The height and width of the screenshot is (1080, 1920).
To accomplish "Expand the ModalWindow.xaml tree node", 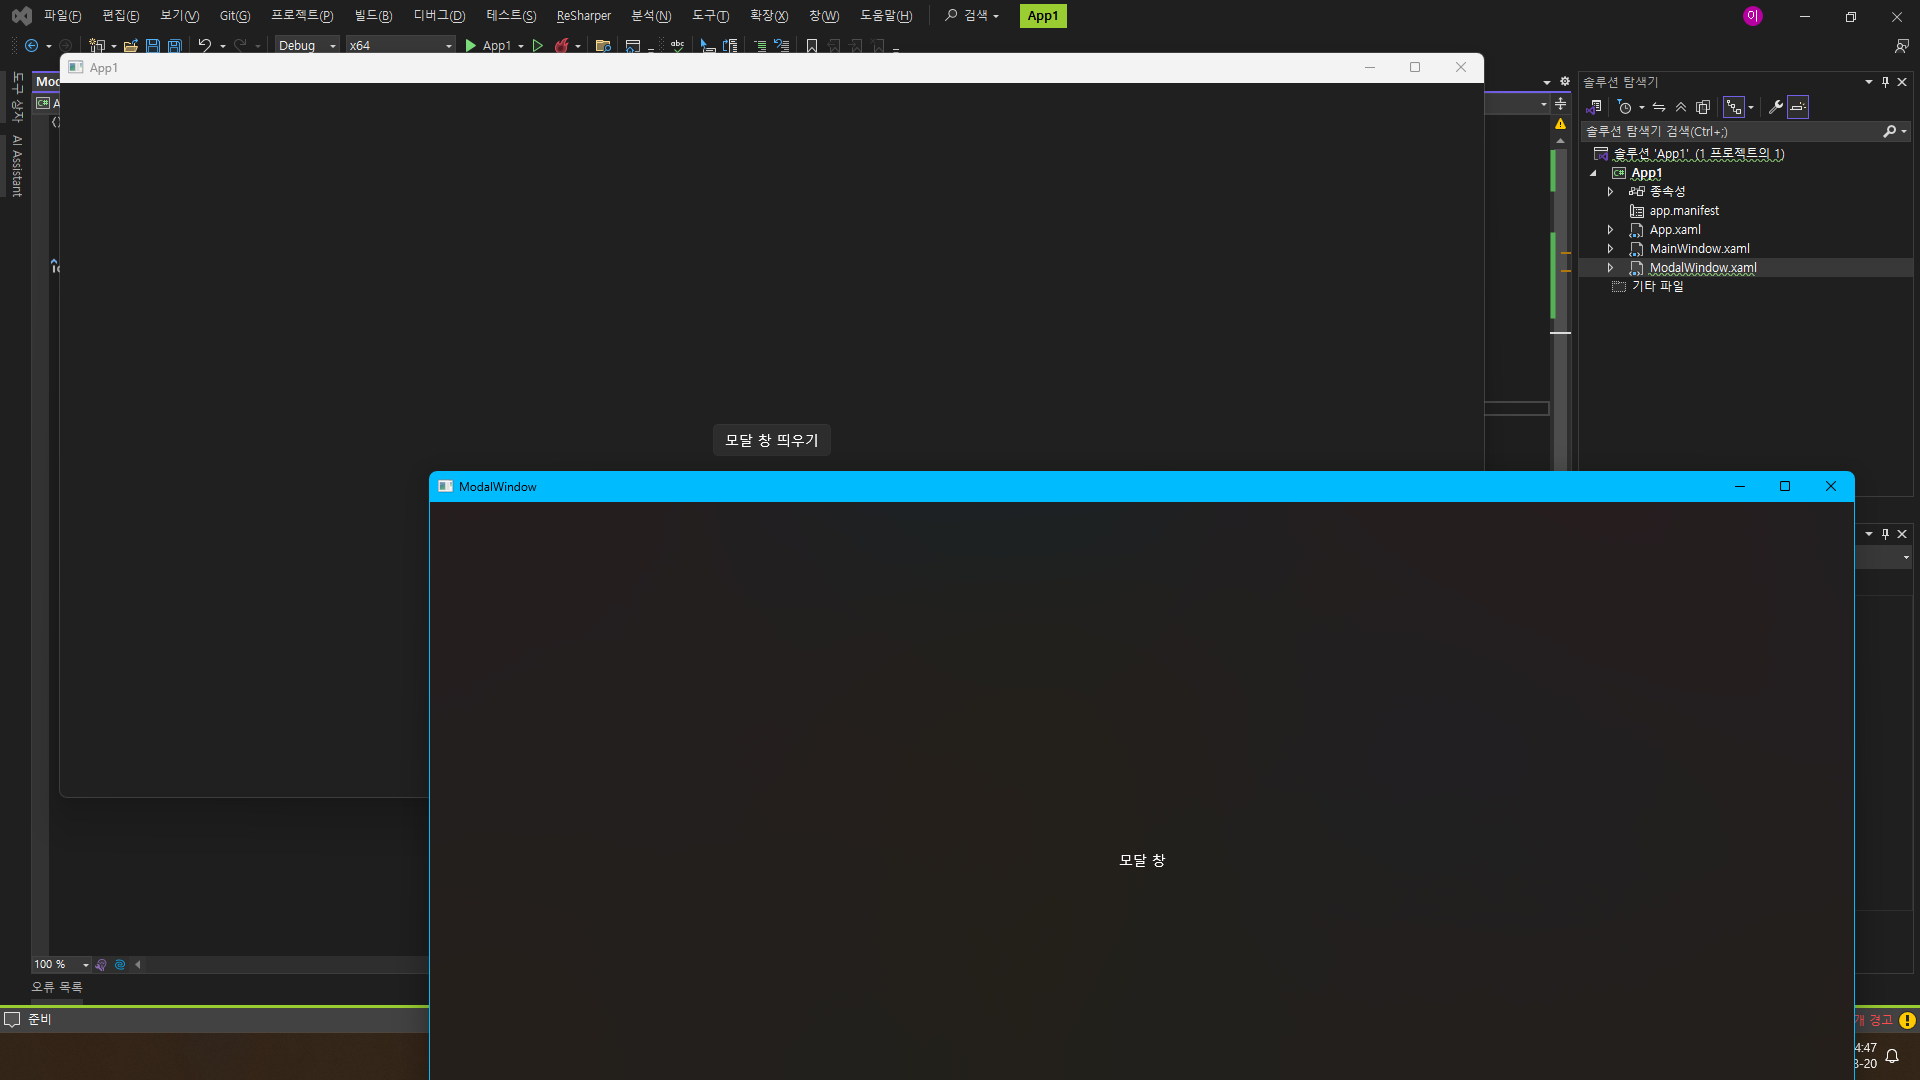I will click(x=1610, y=268).
